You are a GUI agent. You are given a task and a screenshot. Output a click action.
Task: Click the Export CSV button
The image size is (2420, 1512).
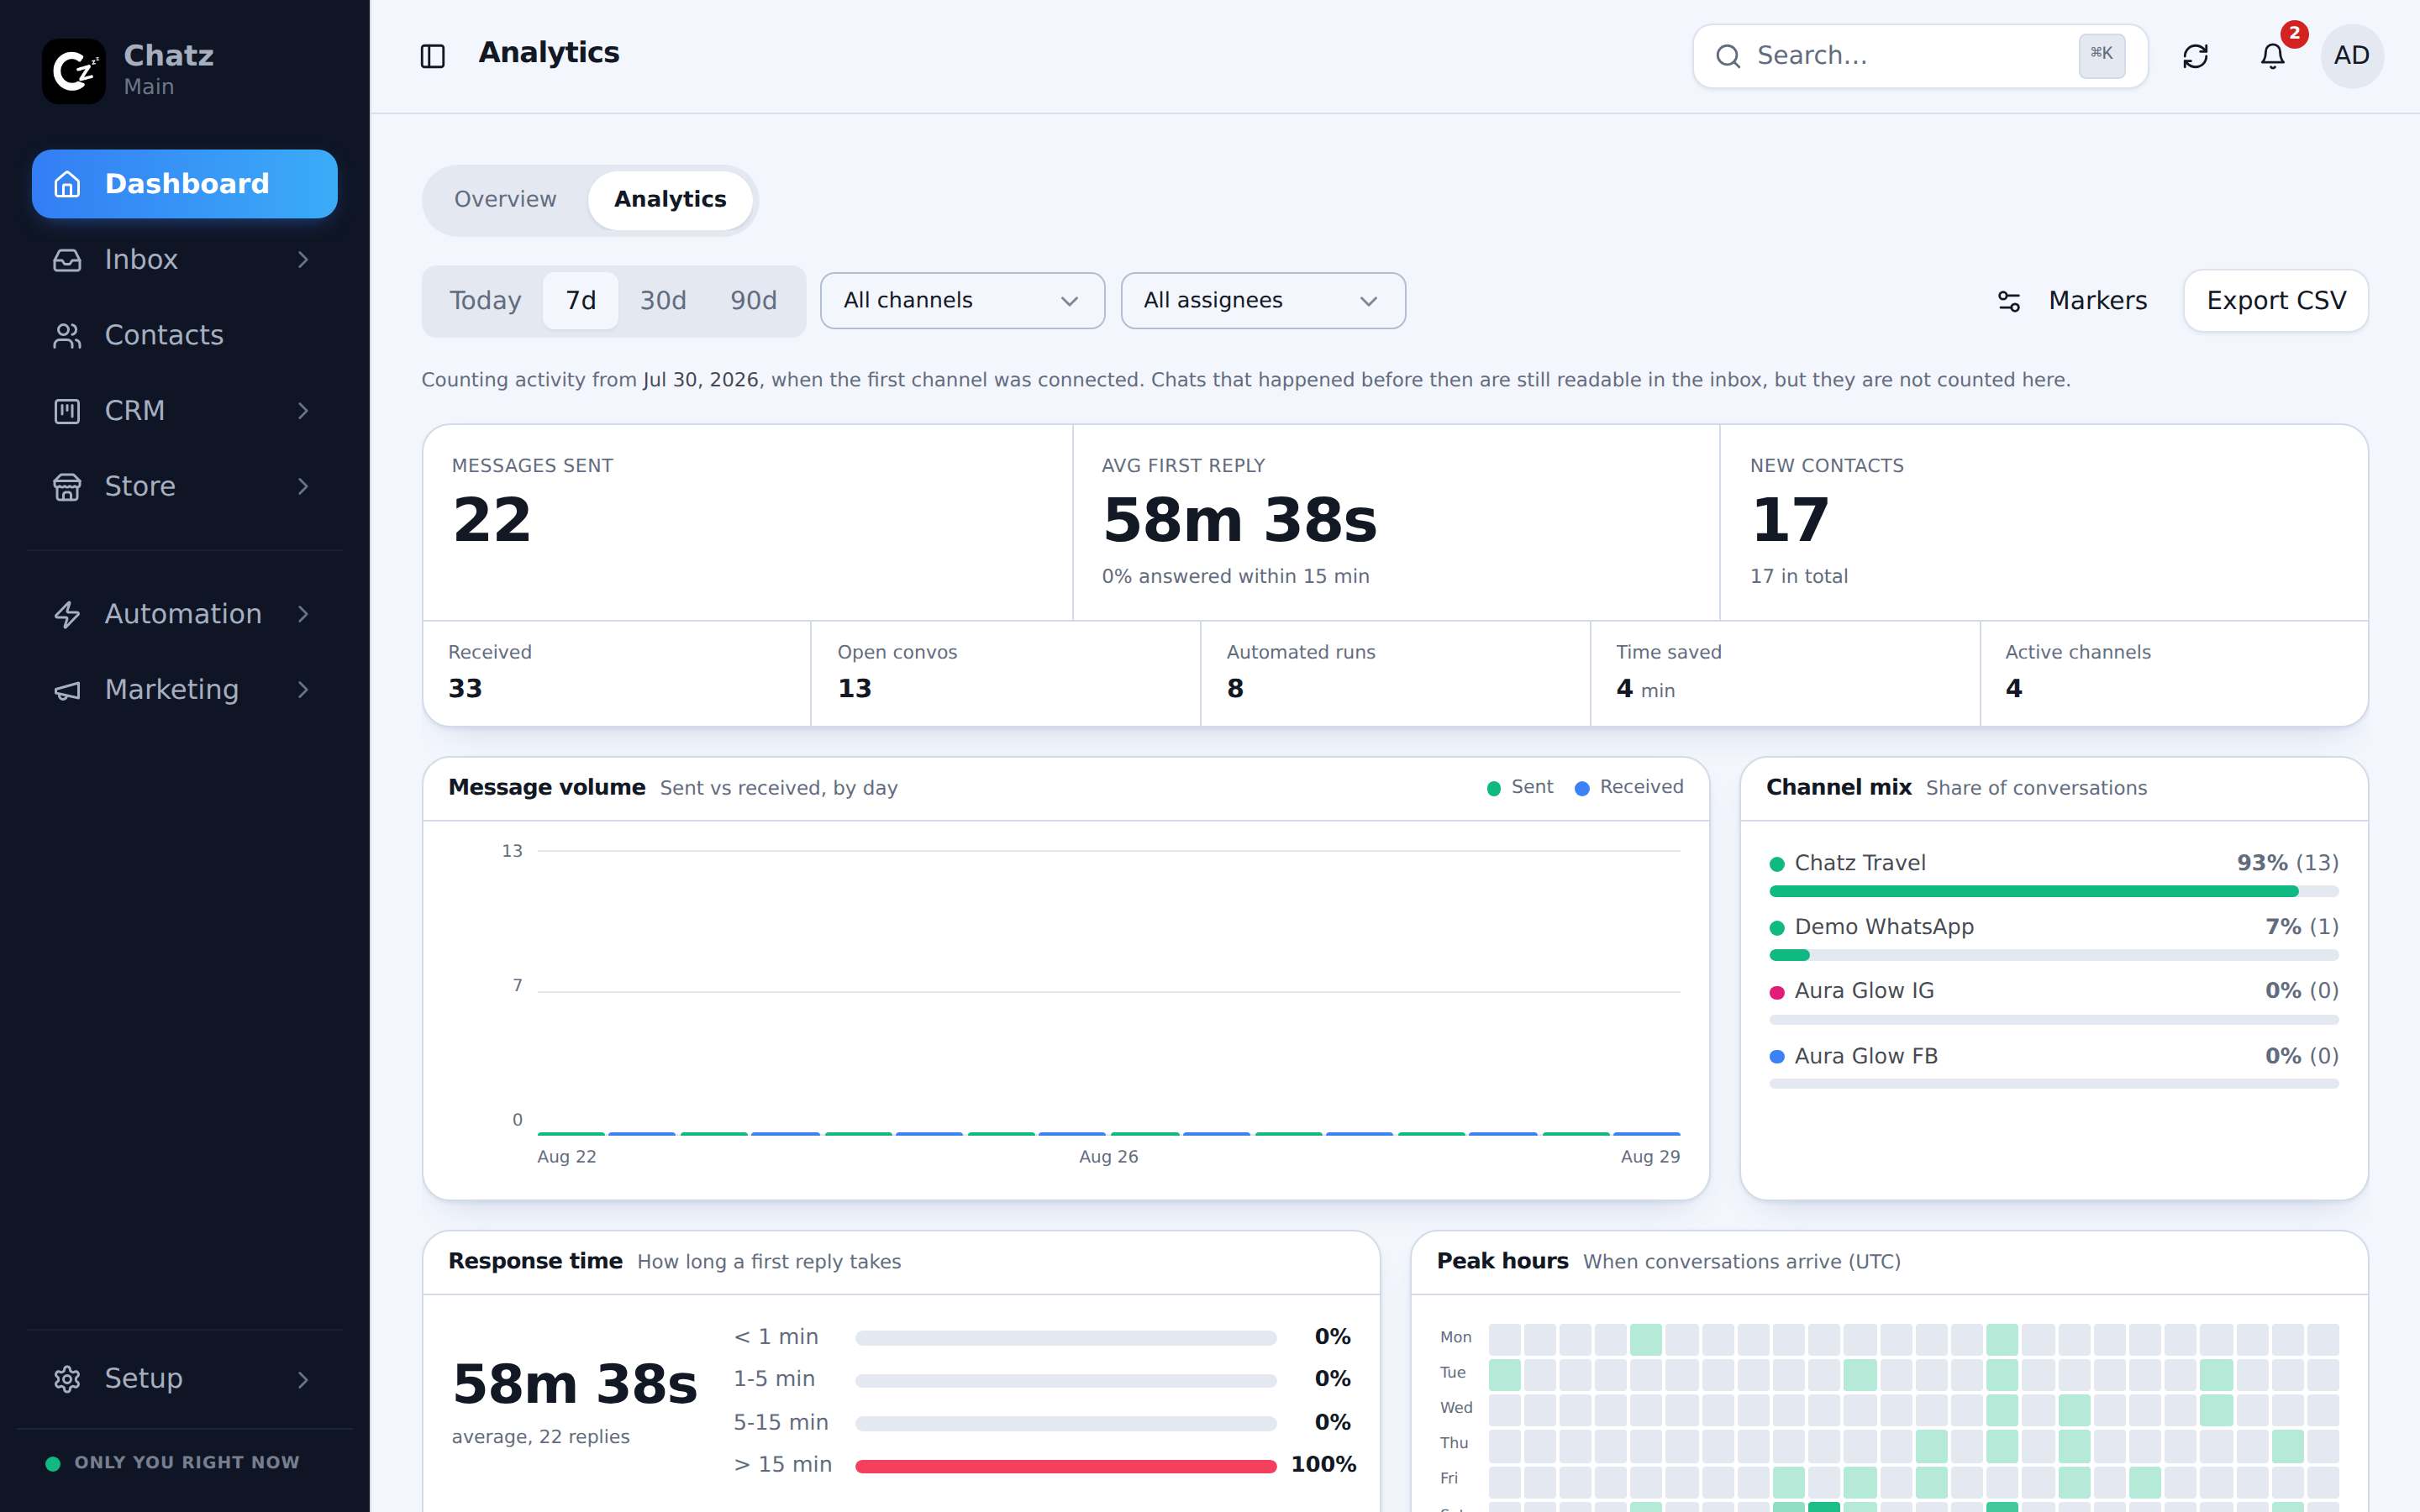click(2276, 301)
